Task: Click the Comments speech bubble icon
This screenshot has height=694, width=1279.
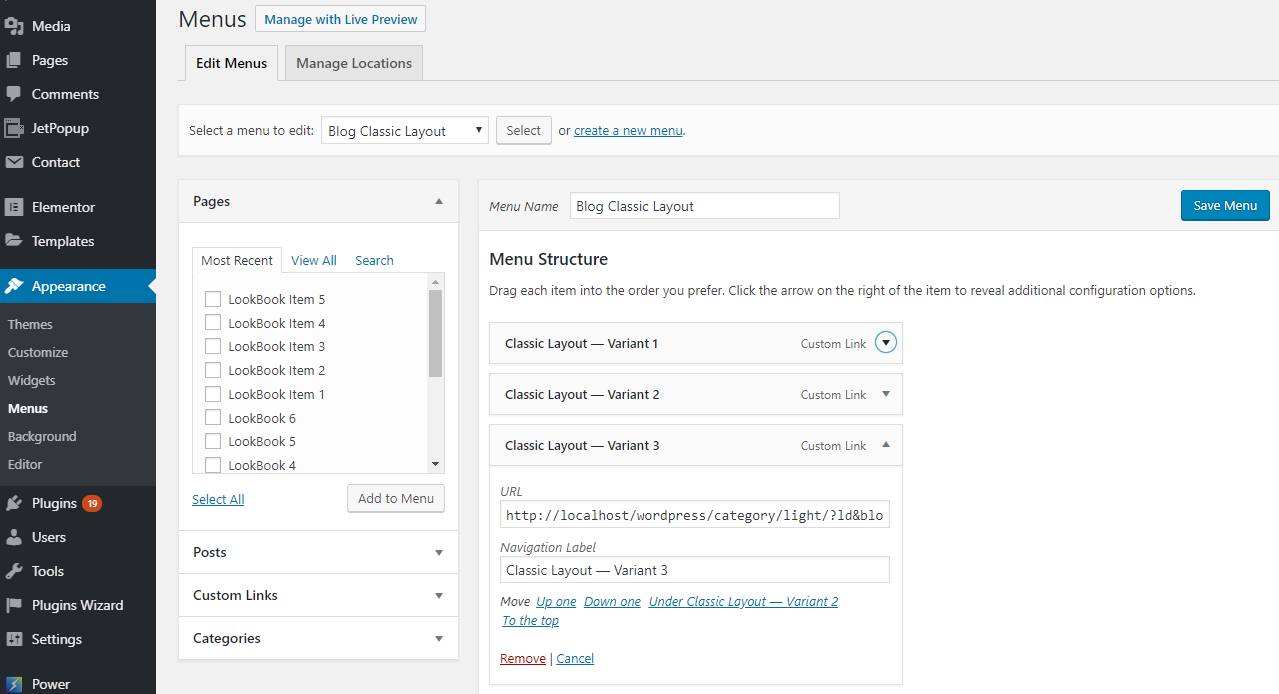Action: point(14,94)
